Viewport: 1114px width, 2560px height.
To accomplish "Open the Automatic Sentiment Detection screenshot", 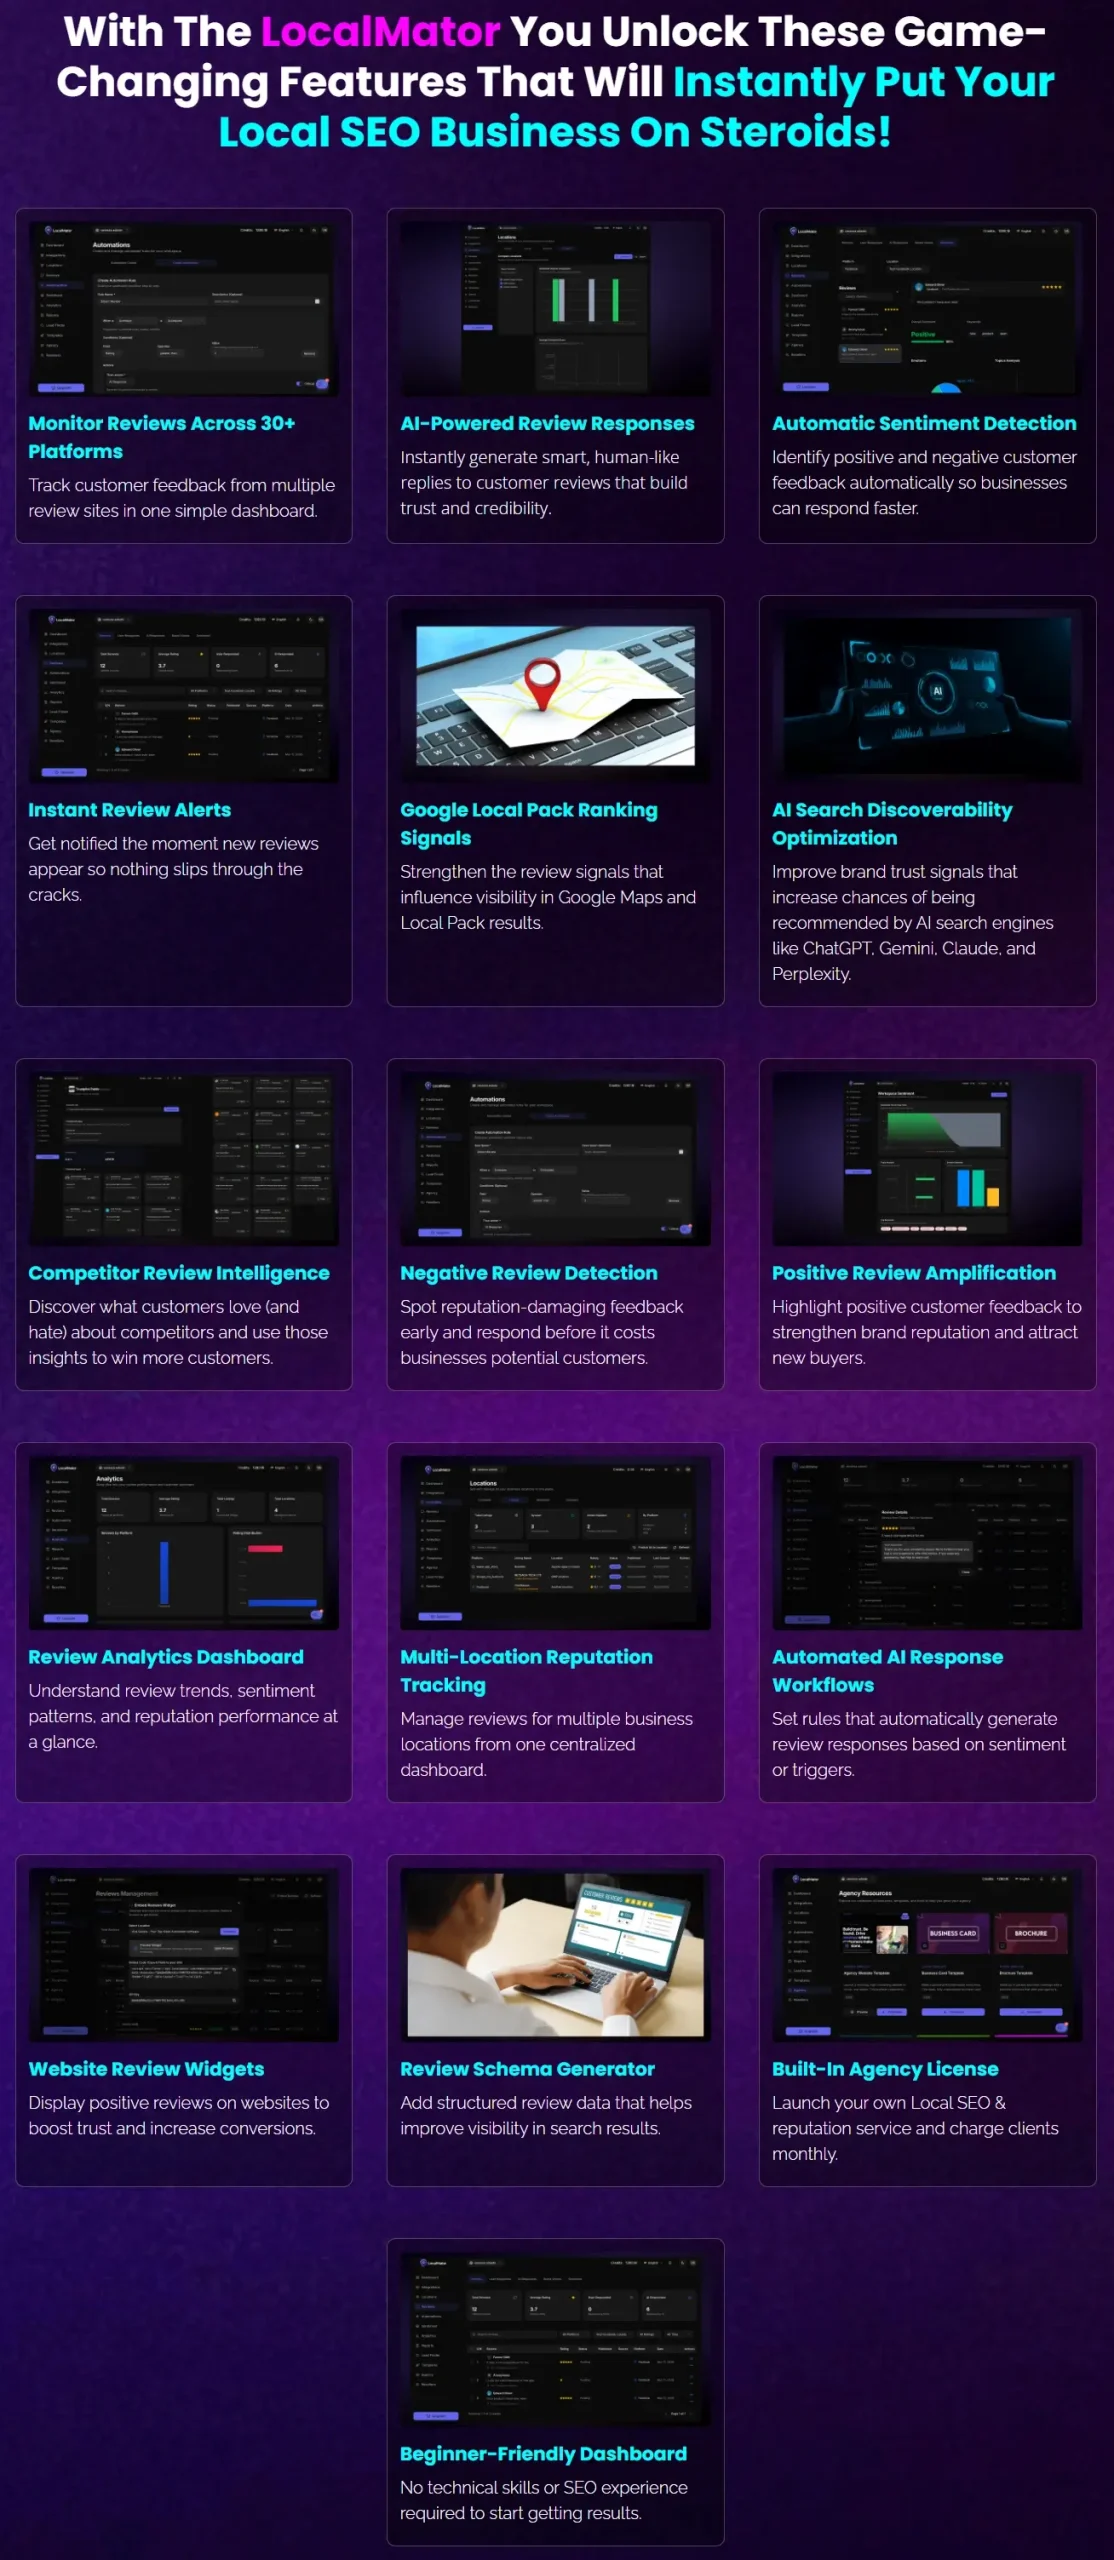I will 927,308.
